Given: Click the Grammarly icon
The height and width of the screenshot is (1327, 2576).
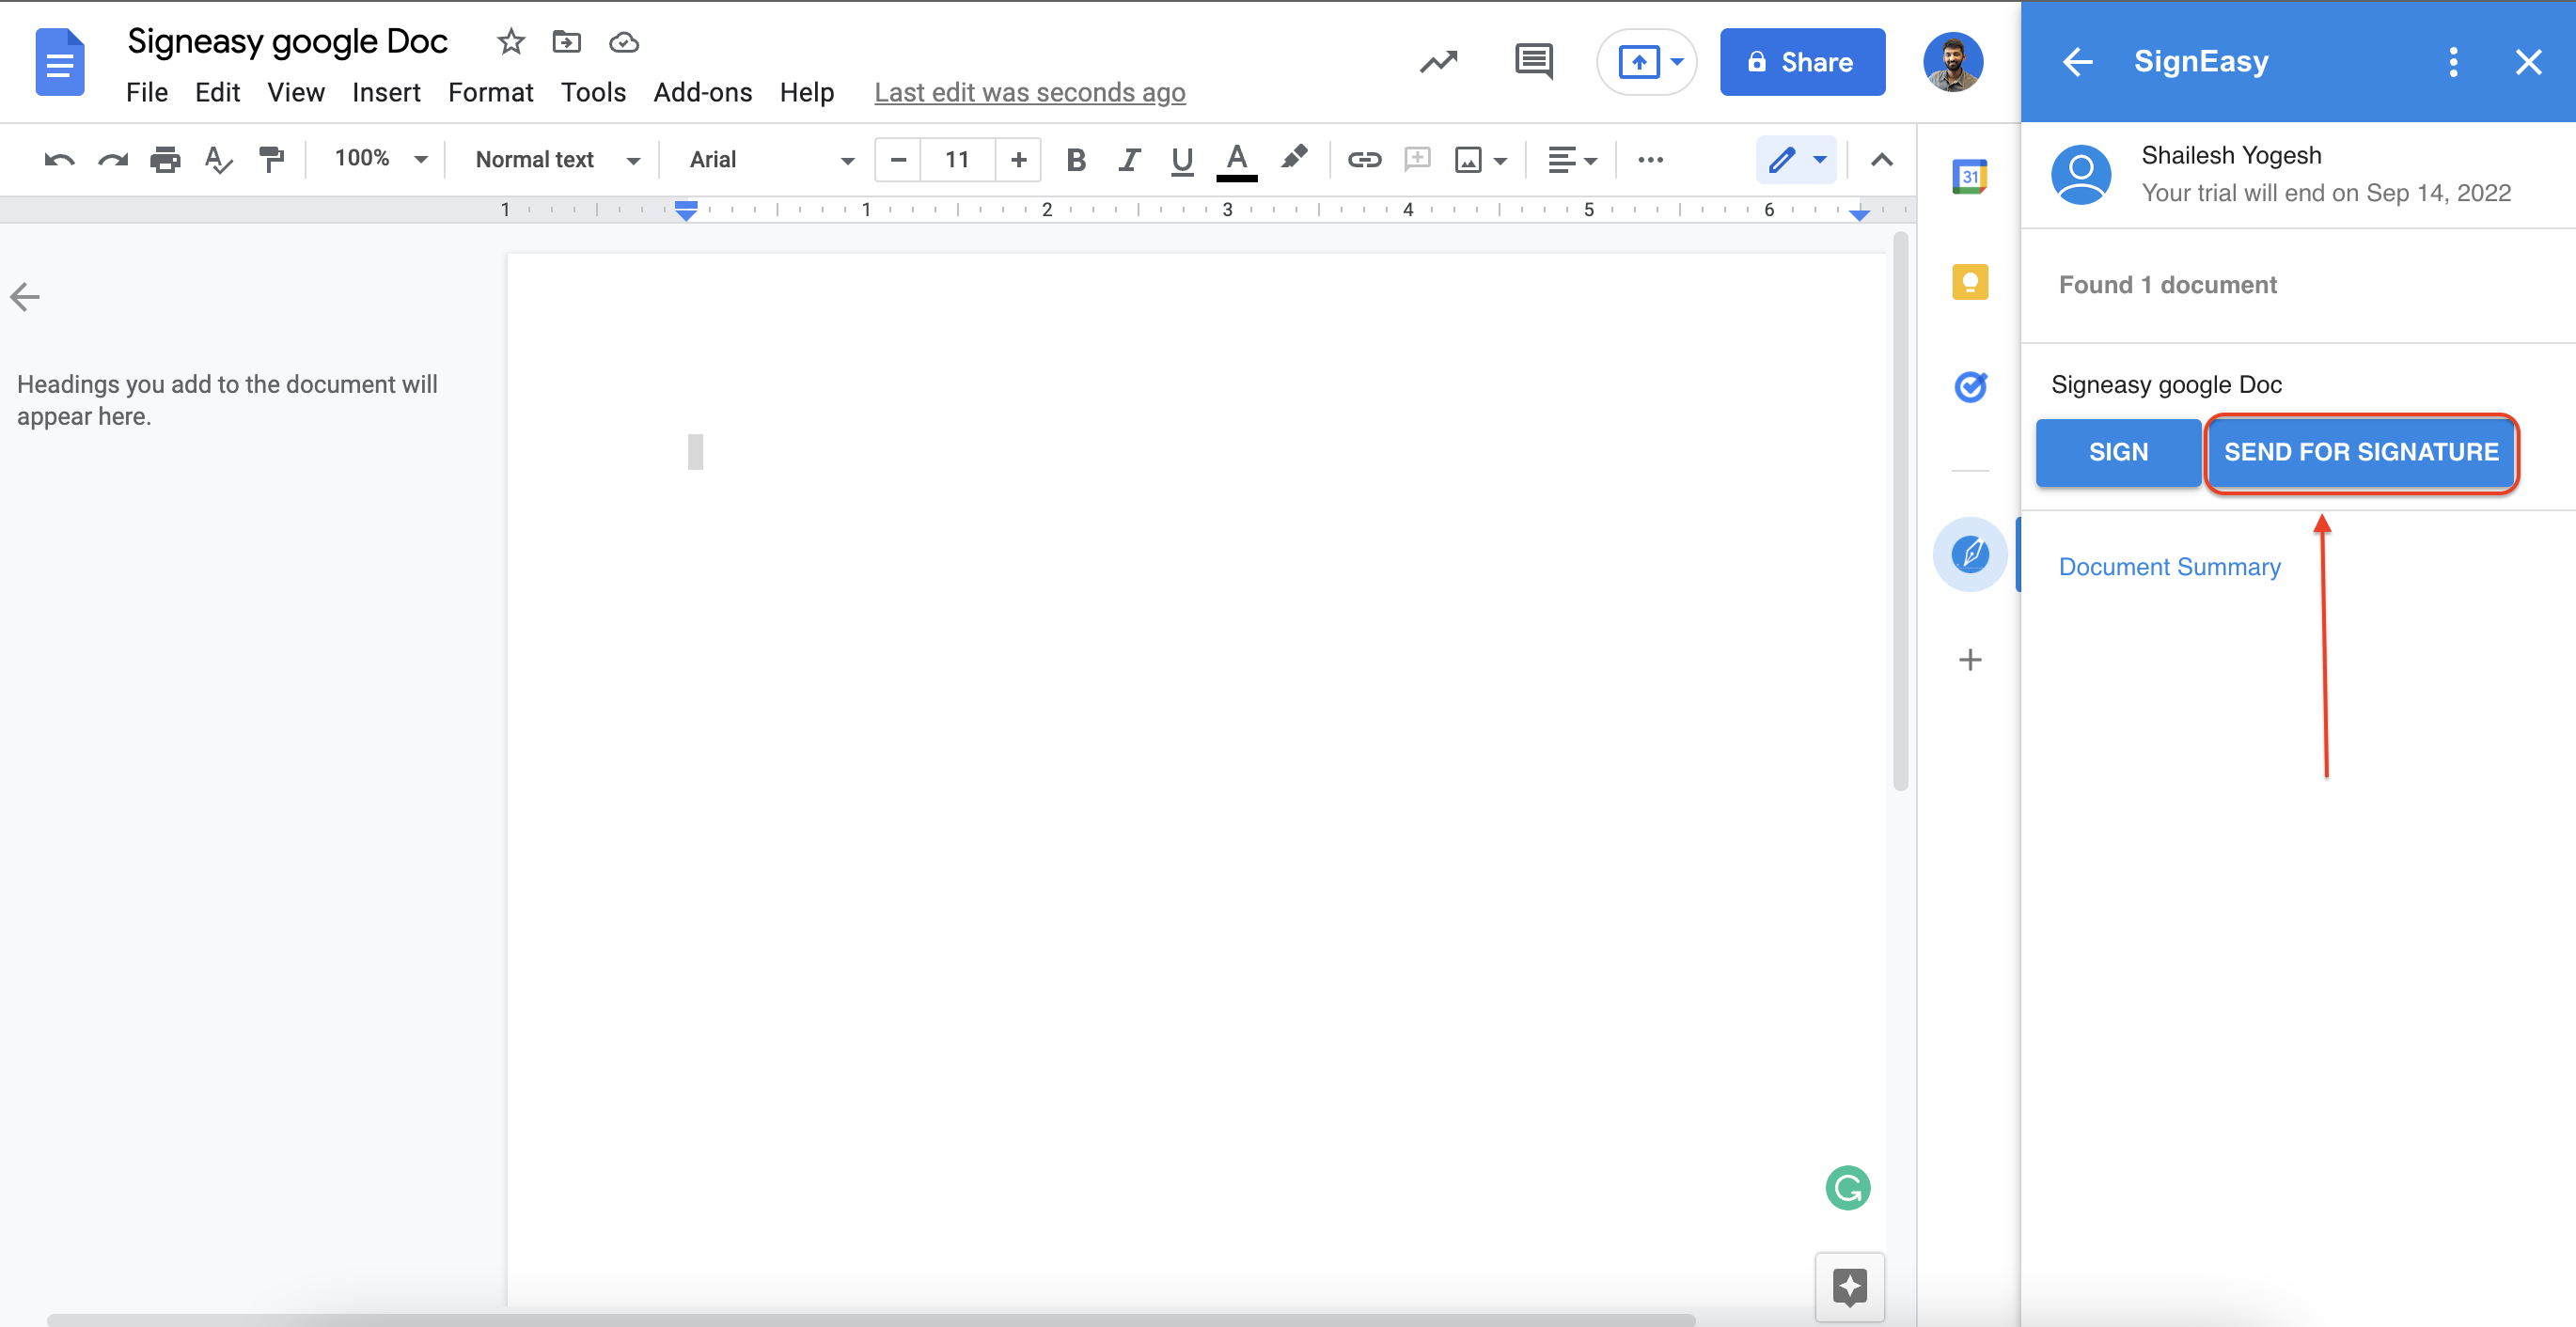Looking at the screenshot, I should [1847, 1188].
